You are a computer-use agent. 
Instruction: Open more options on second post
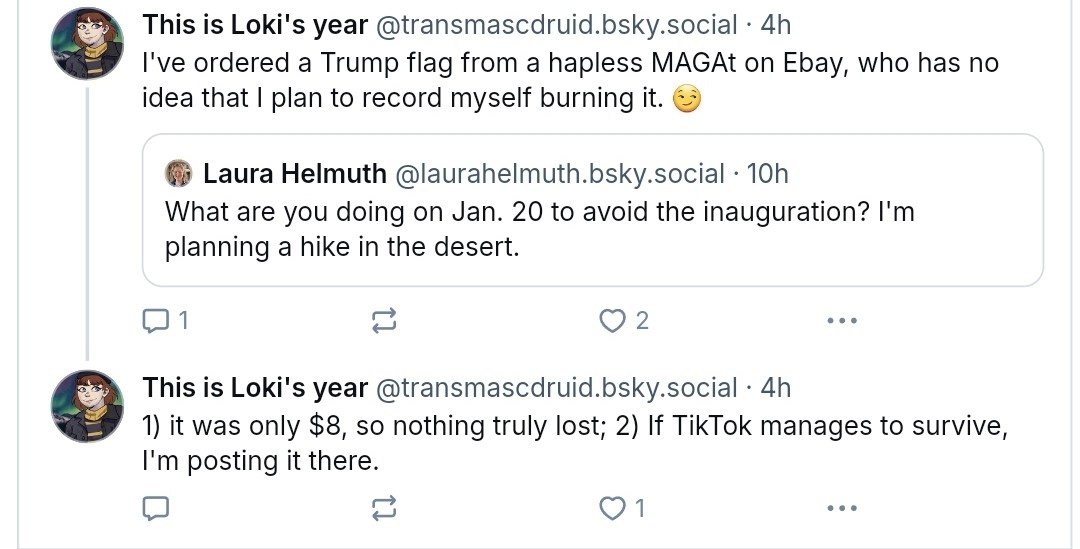coord(841,509)
